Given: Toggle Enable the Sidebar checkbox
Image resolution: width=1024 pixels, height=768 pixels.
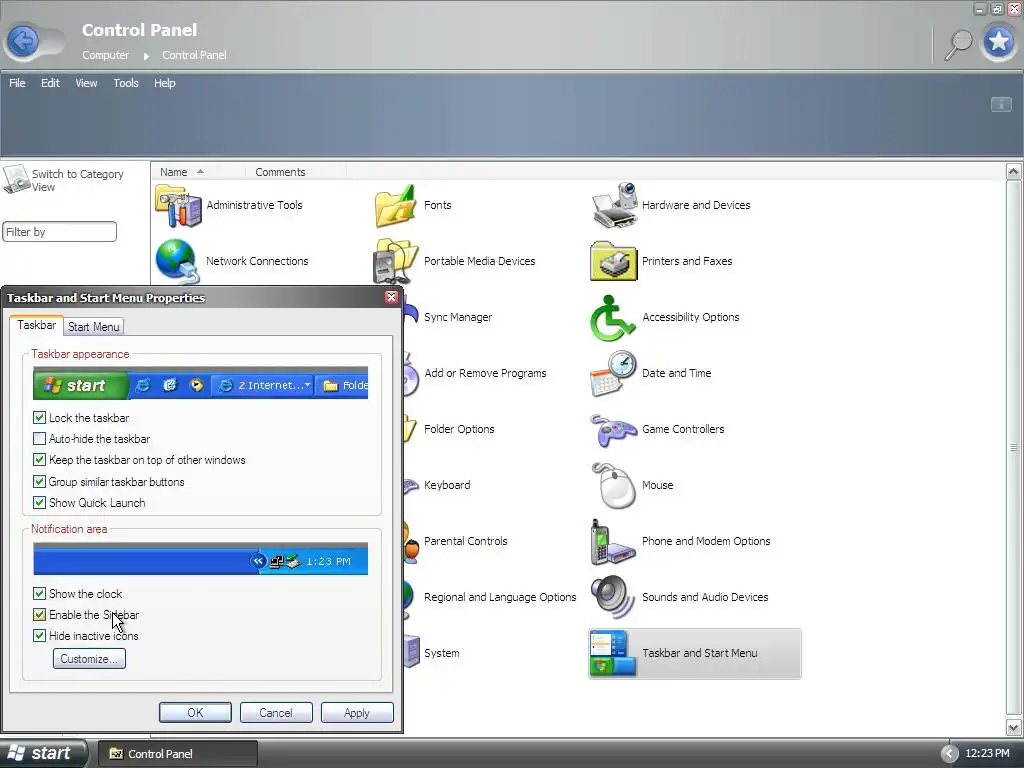Looking at the screenshot, I should tap(39, 615).
